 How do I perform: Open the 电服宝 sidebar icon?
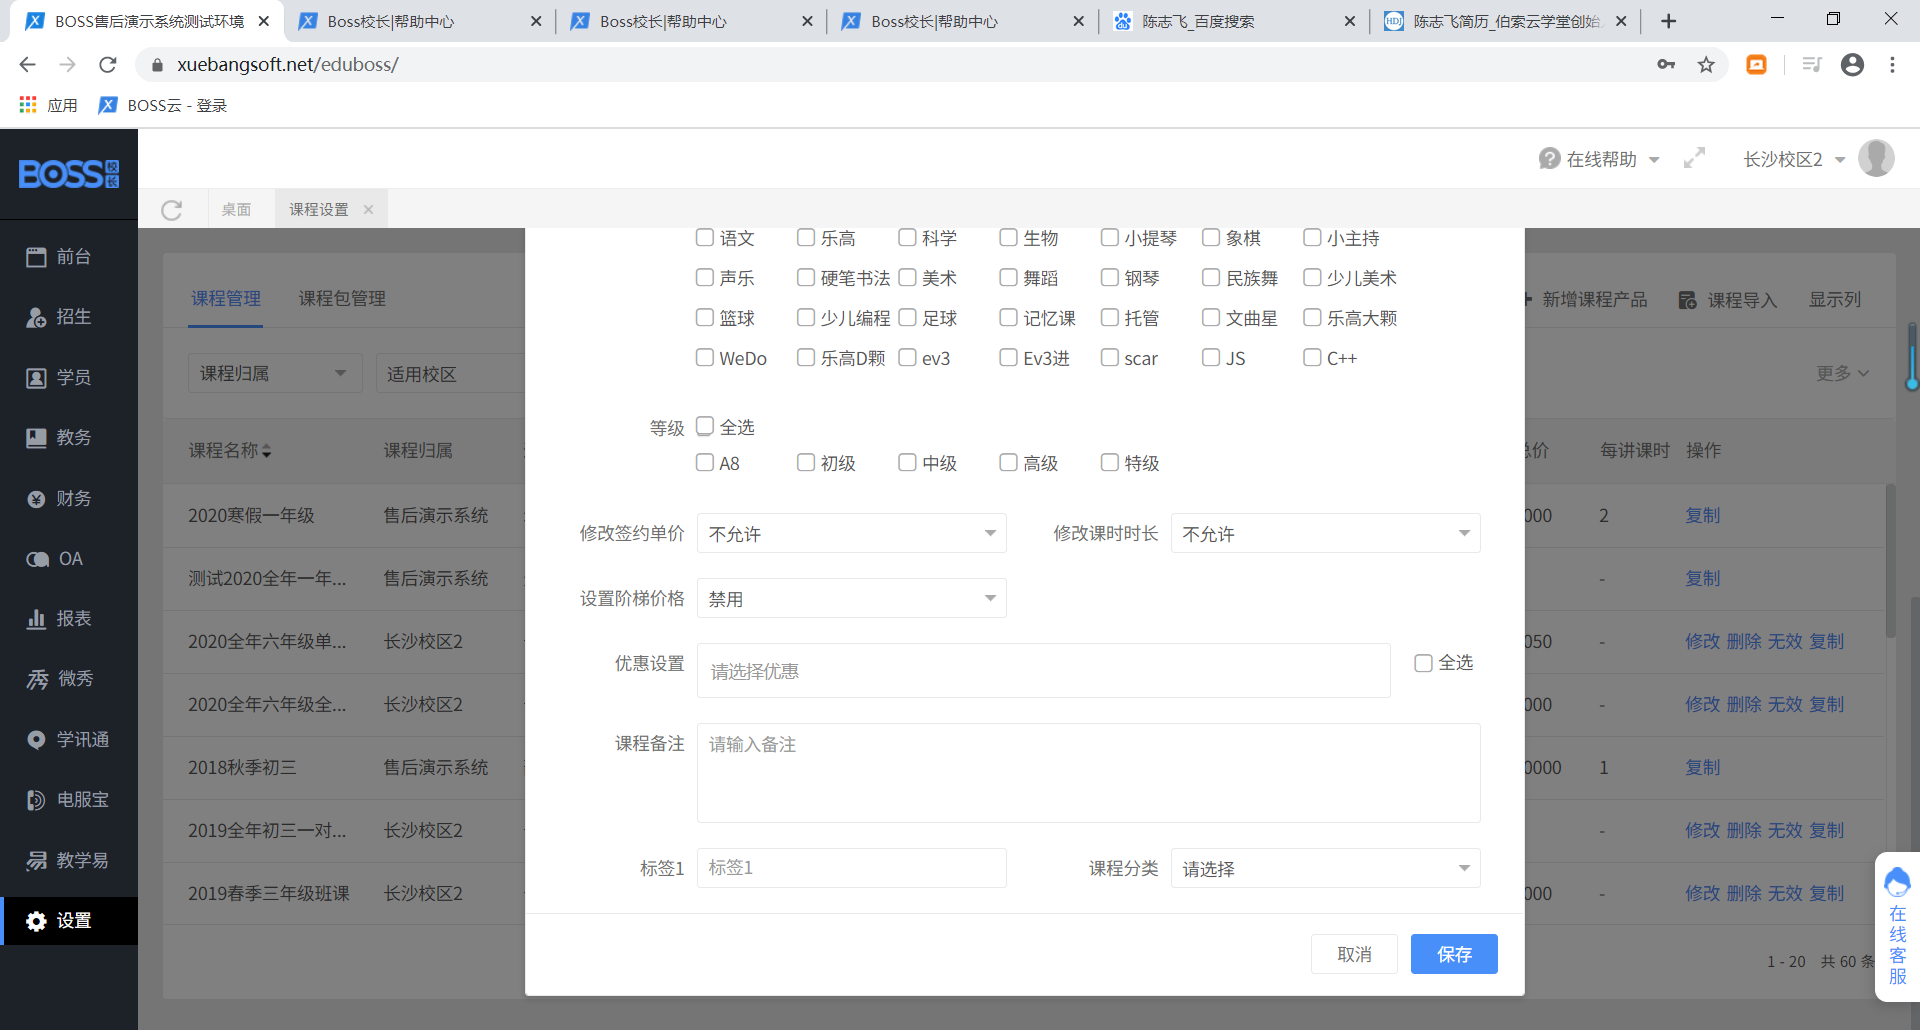coord(36,800)
